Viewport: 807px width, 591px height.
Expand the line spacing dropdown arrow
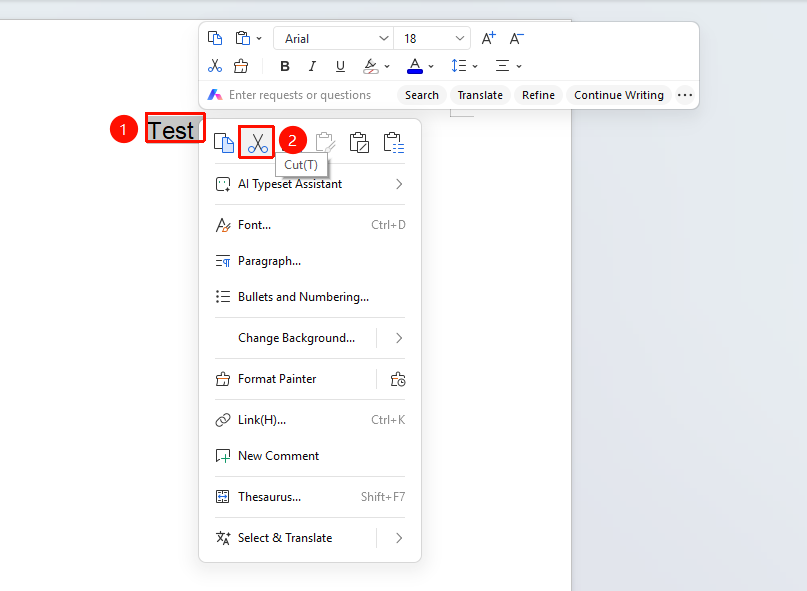475,66
